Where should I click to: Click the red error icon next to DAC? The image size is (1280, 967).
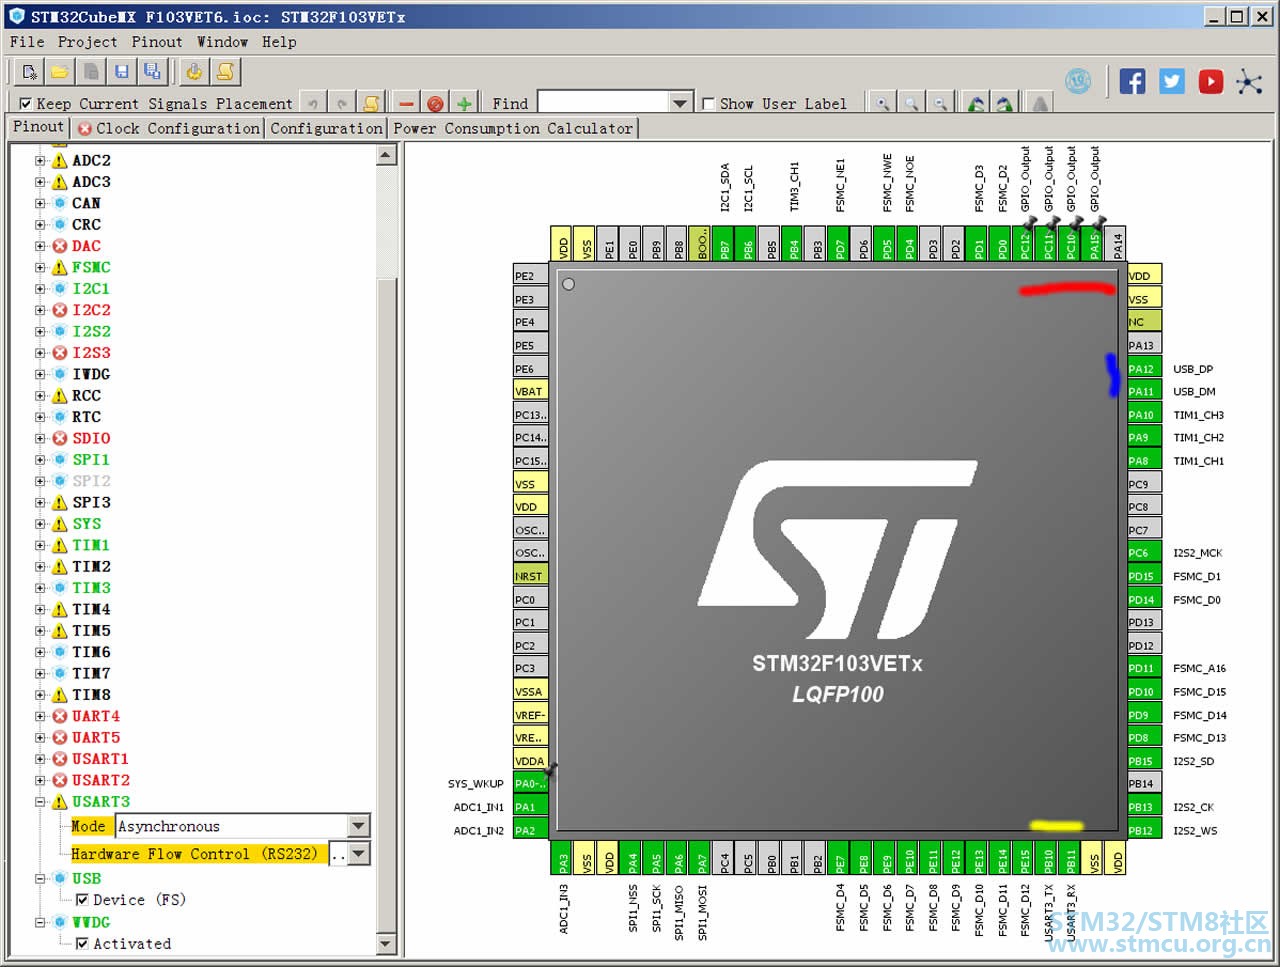pos(60,246)
